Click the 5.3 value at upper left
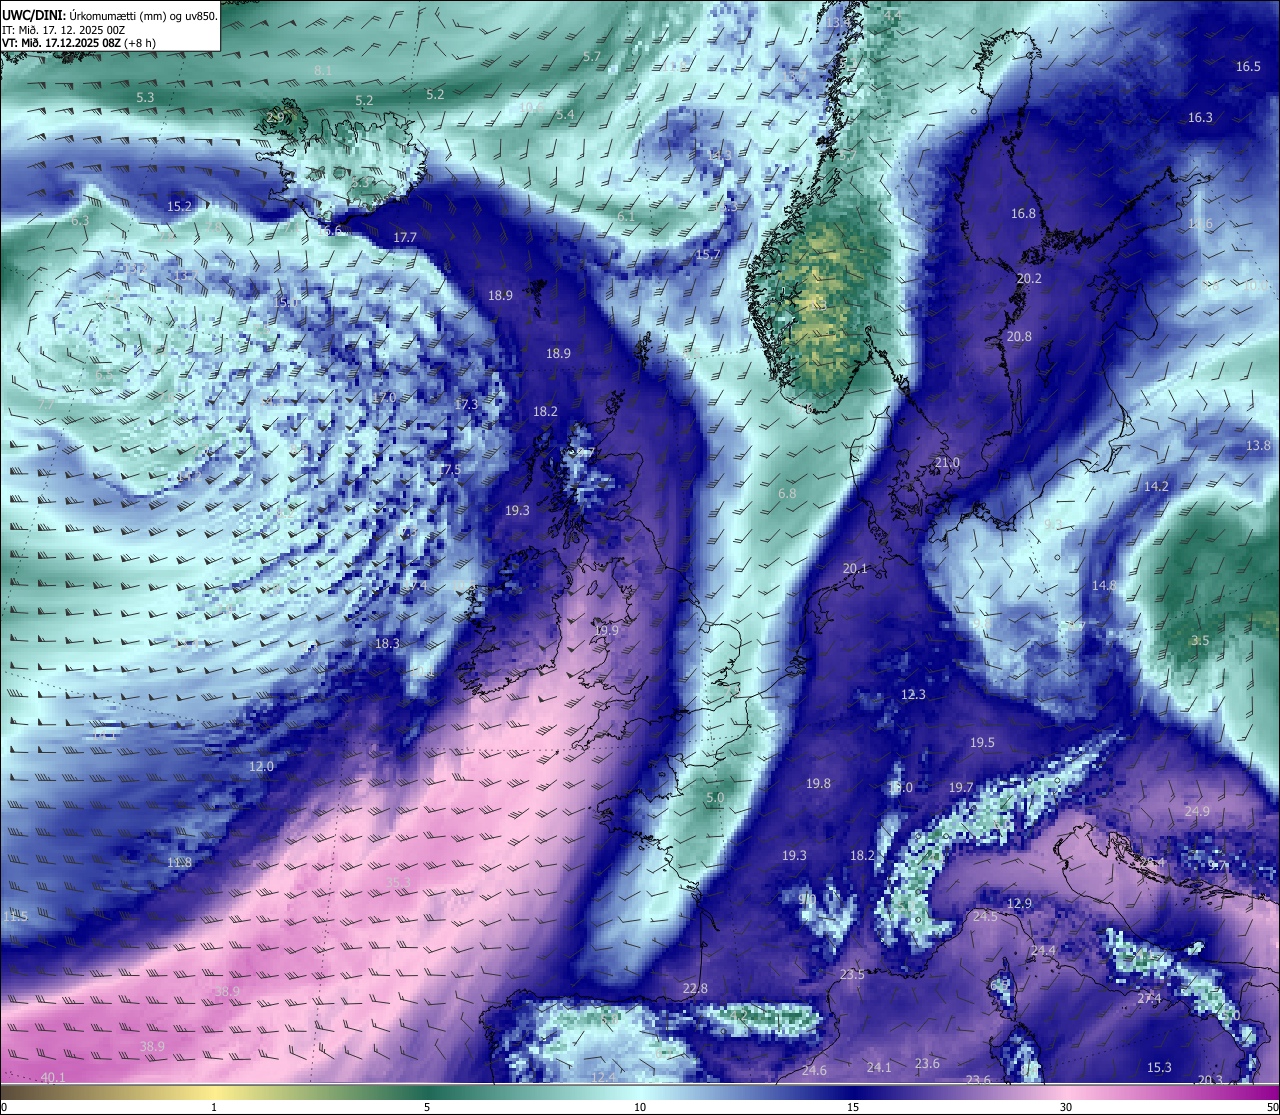This screenshot has height=1115, width=1280. coord(145,97)
